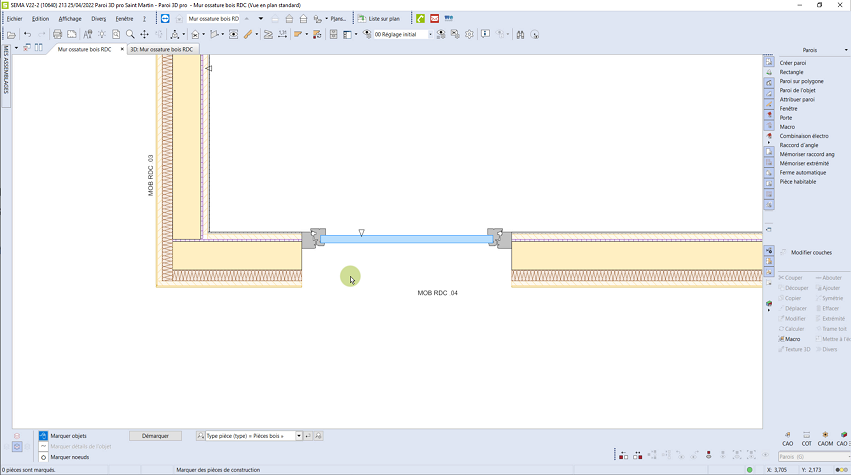Image resolution: width=851 pixels, height=475 pixels.
Task: Open the folder icon in the toolbar
Action: pyautogui.click(x=10, y=34)
